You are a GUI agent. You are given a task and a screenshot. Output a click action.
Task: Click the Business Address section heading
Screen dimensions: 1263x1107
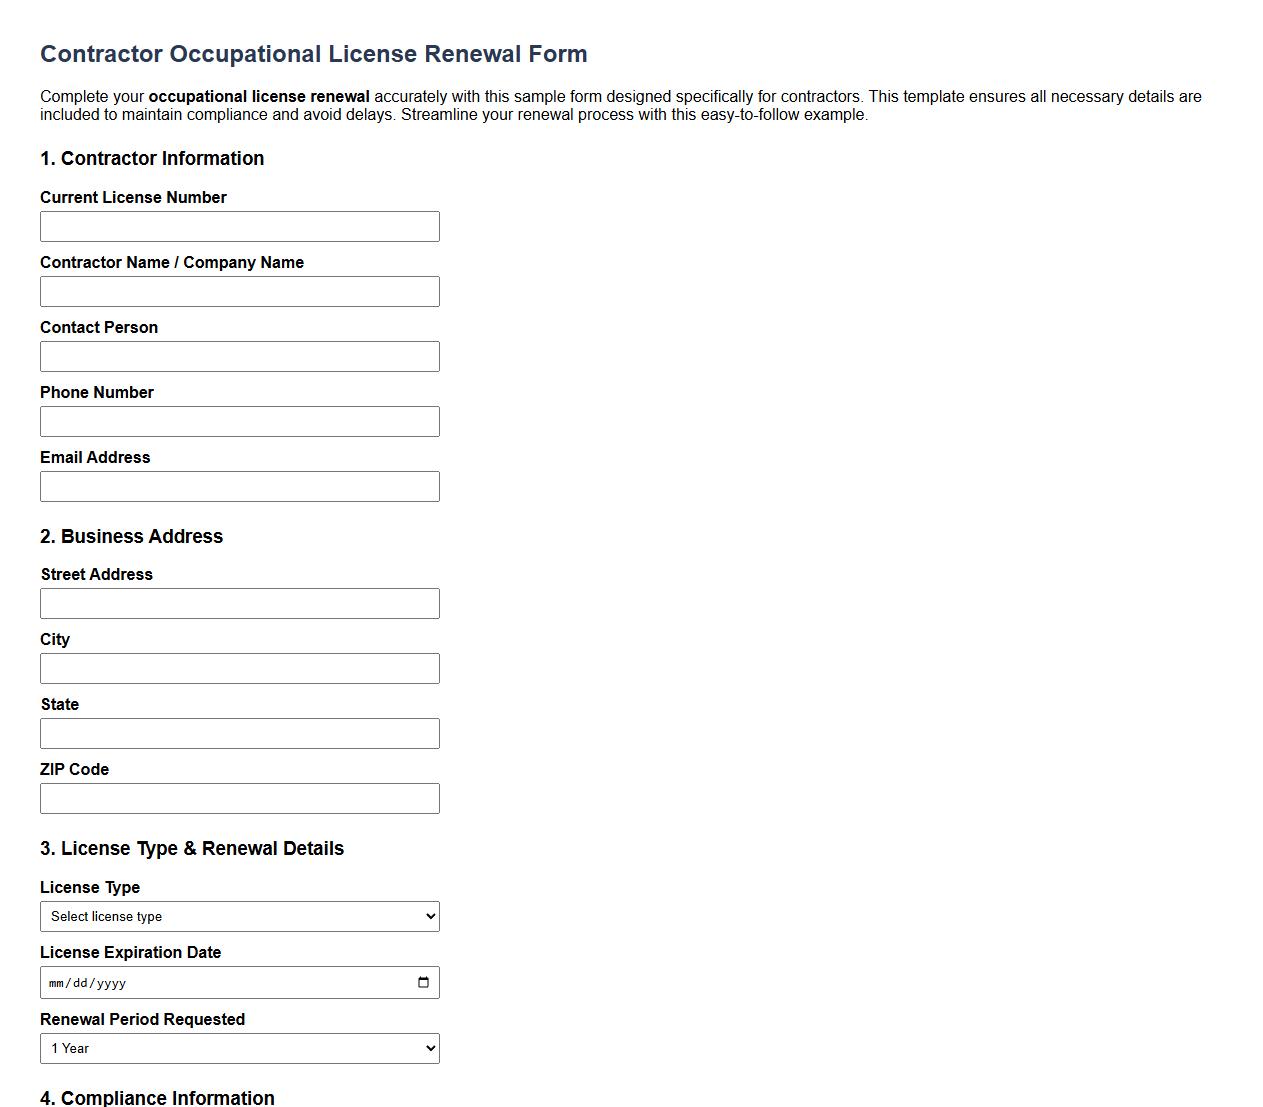131,536
